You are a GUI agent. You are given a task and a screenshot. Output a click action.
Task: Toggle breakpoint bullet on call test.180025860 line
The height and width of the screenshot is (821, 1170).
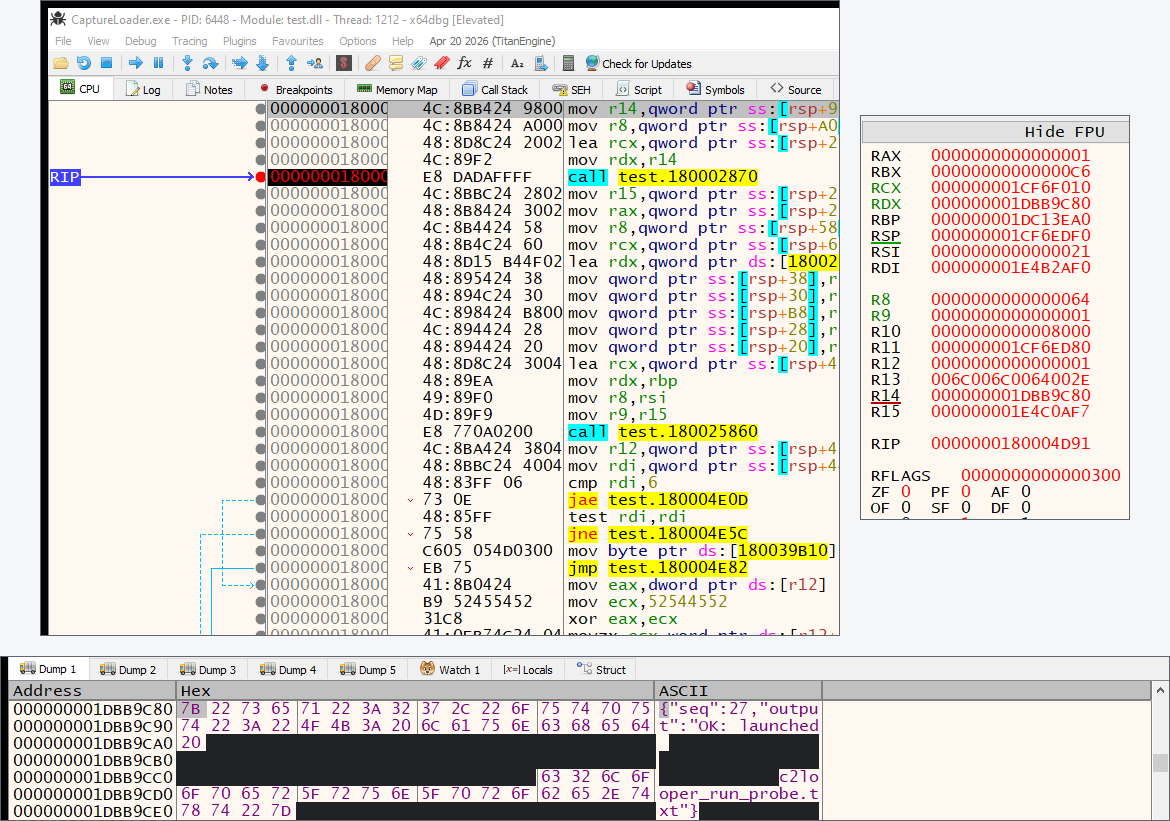(x=260, y=432)
